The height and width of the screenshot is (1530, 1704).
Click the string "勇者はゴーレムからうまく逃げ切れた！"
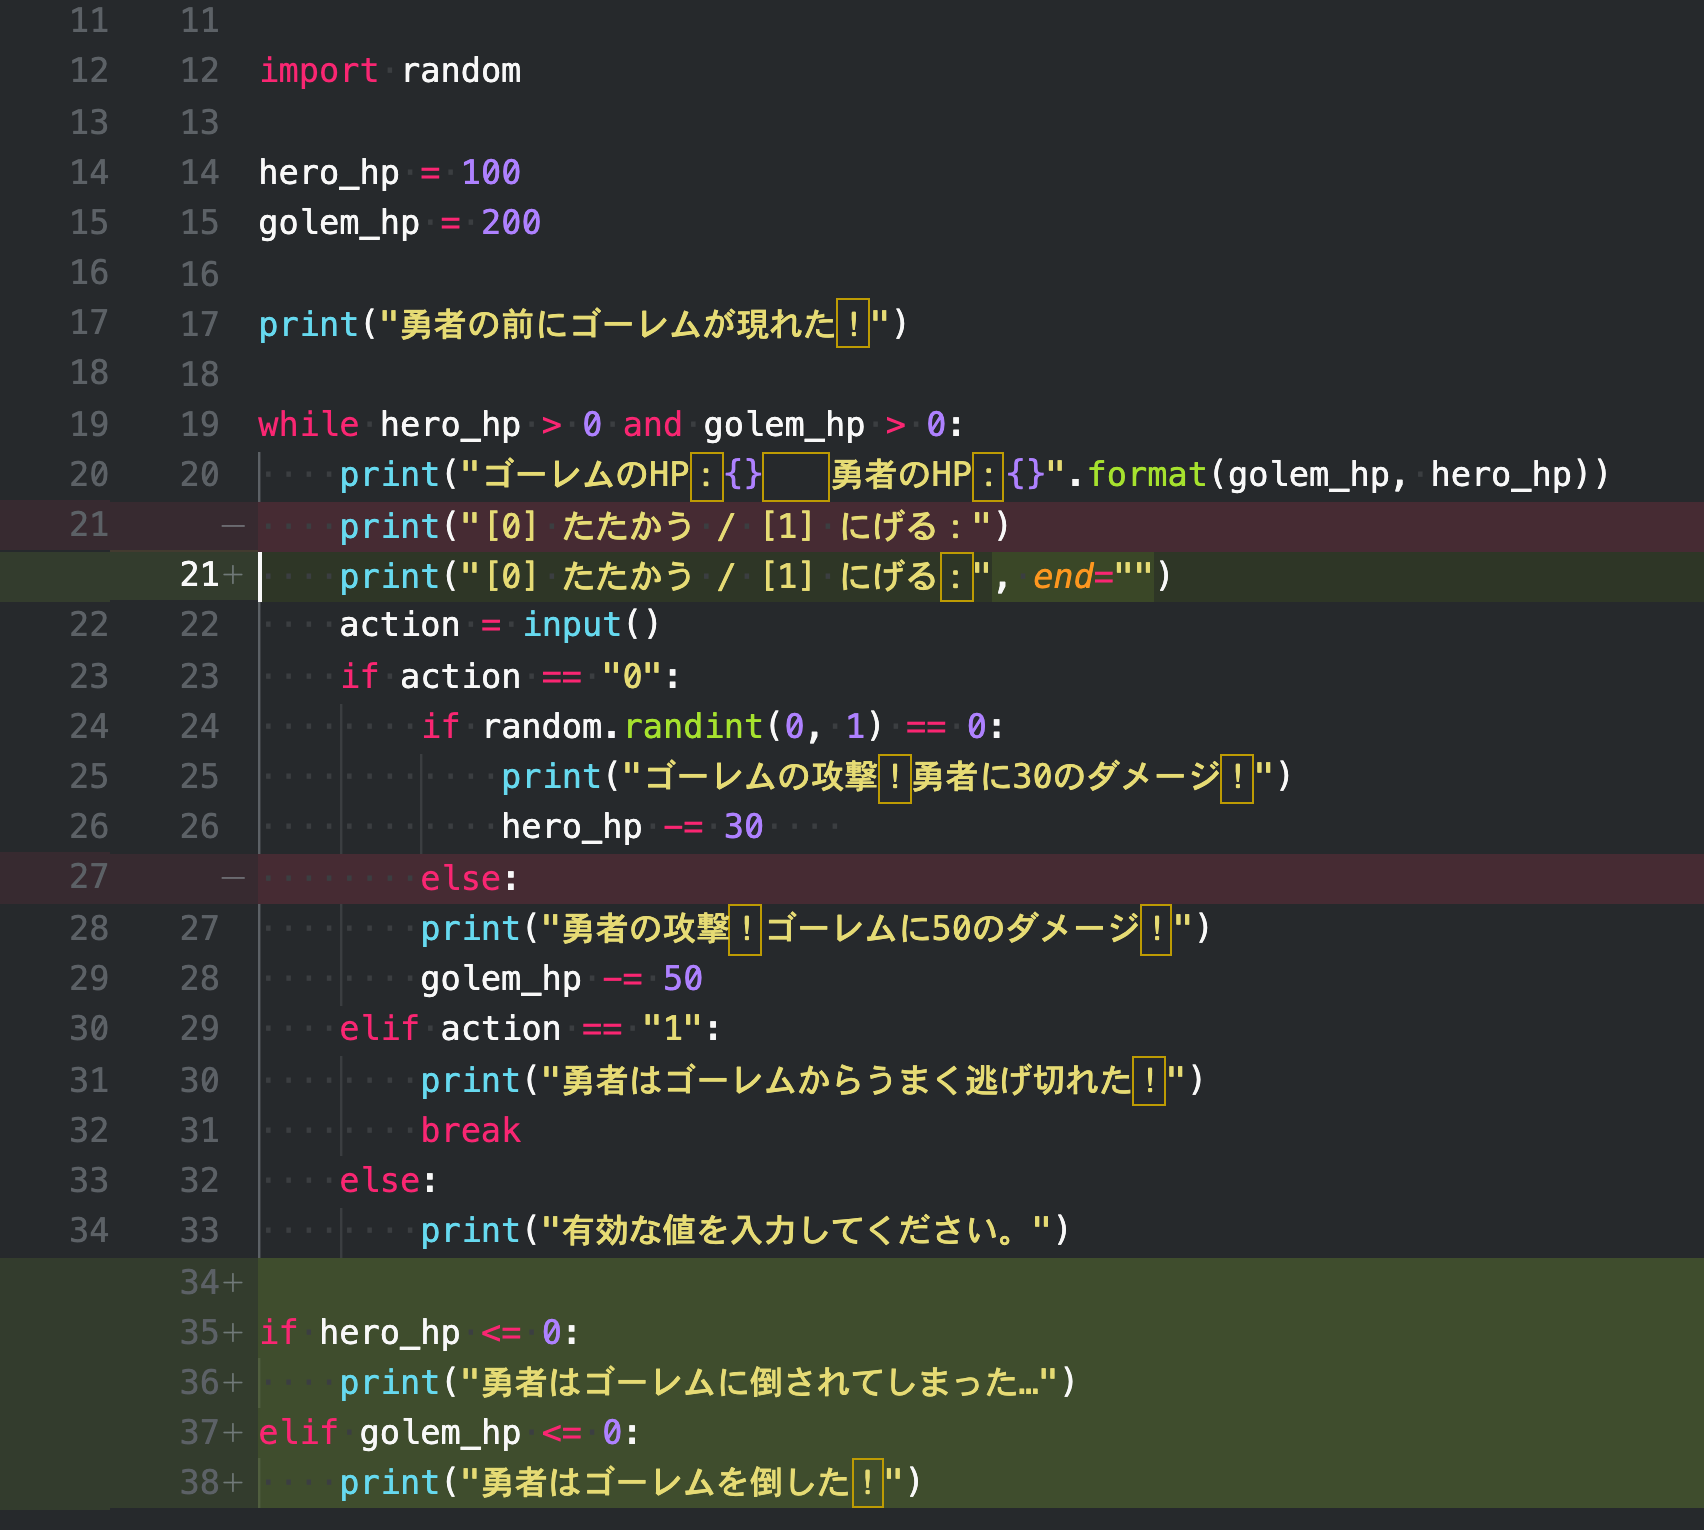coord(863,1080)
